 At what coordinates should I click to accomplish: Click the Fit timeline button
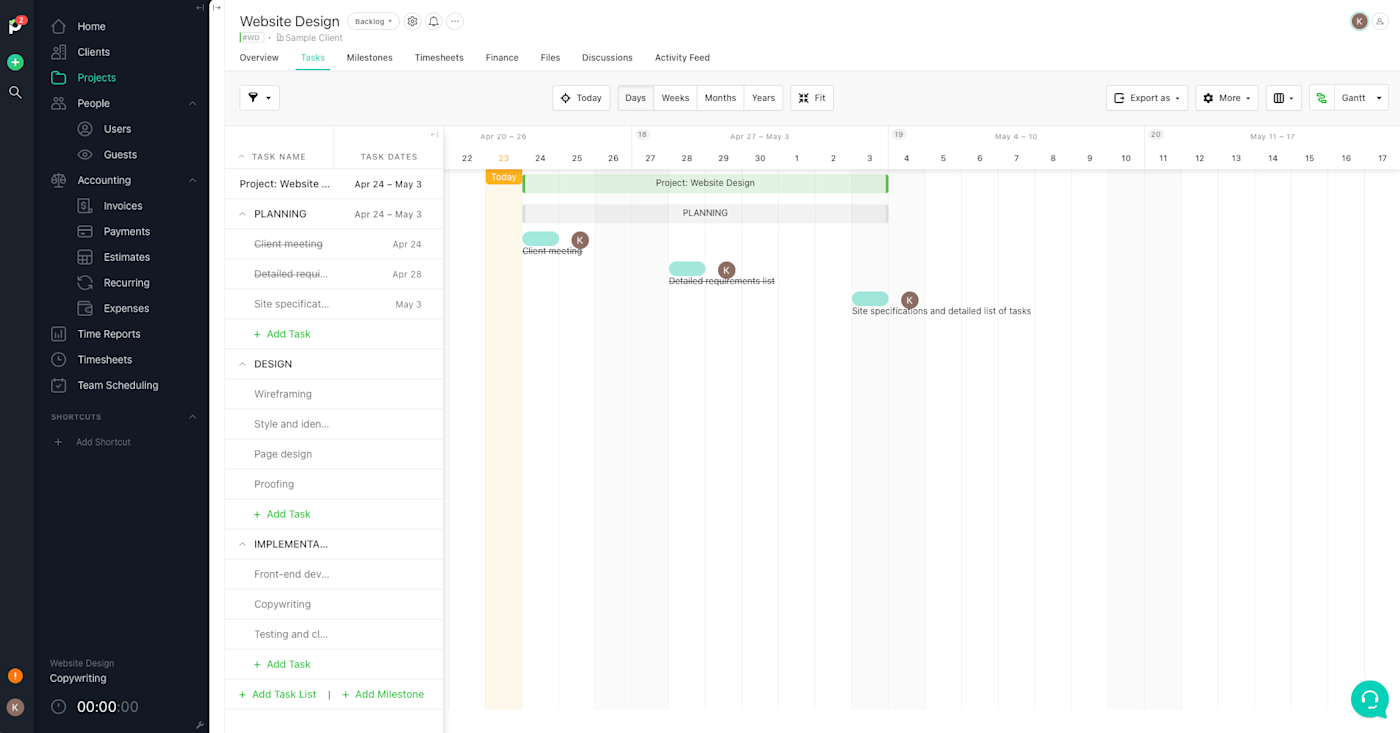point(812,98)
